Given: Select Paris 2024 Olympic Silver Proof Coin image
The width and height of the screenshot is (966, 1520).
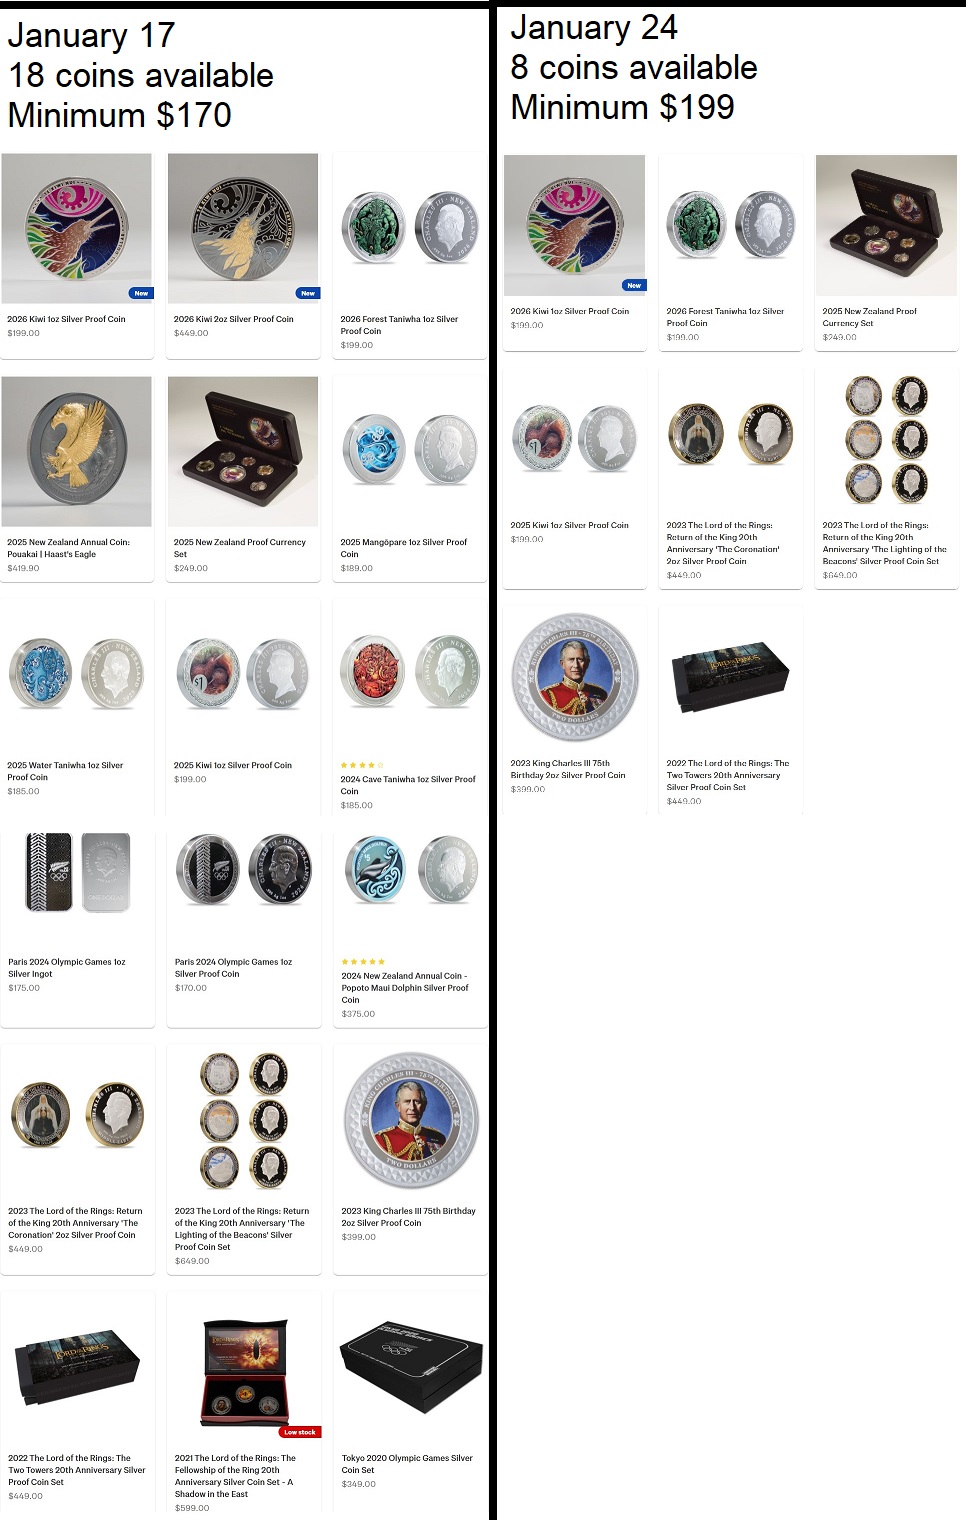Looking at the screenshot, I should [x=243, y=870].
